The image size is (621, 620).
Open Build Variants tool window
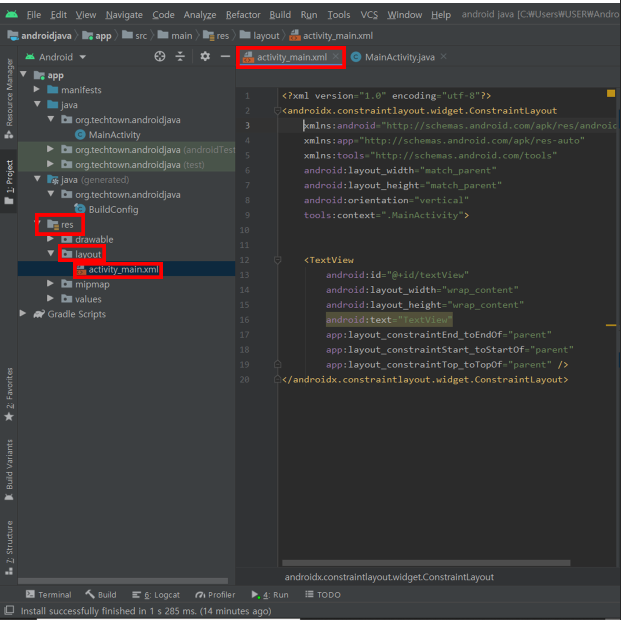click(9, 470)
